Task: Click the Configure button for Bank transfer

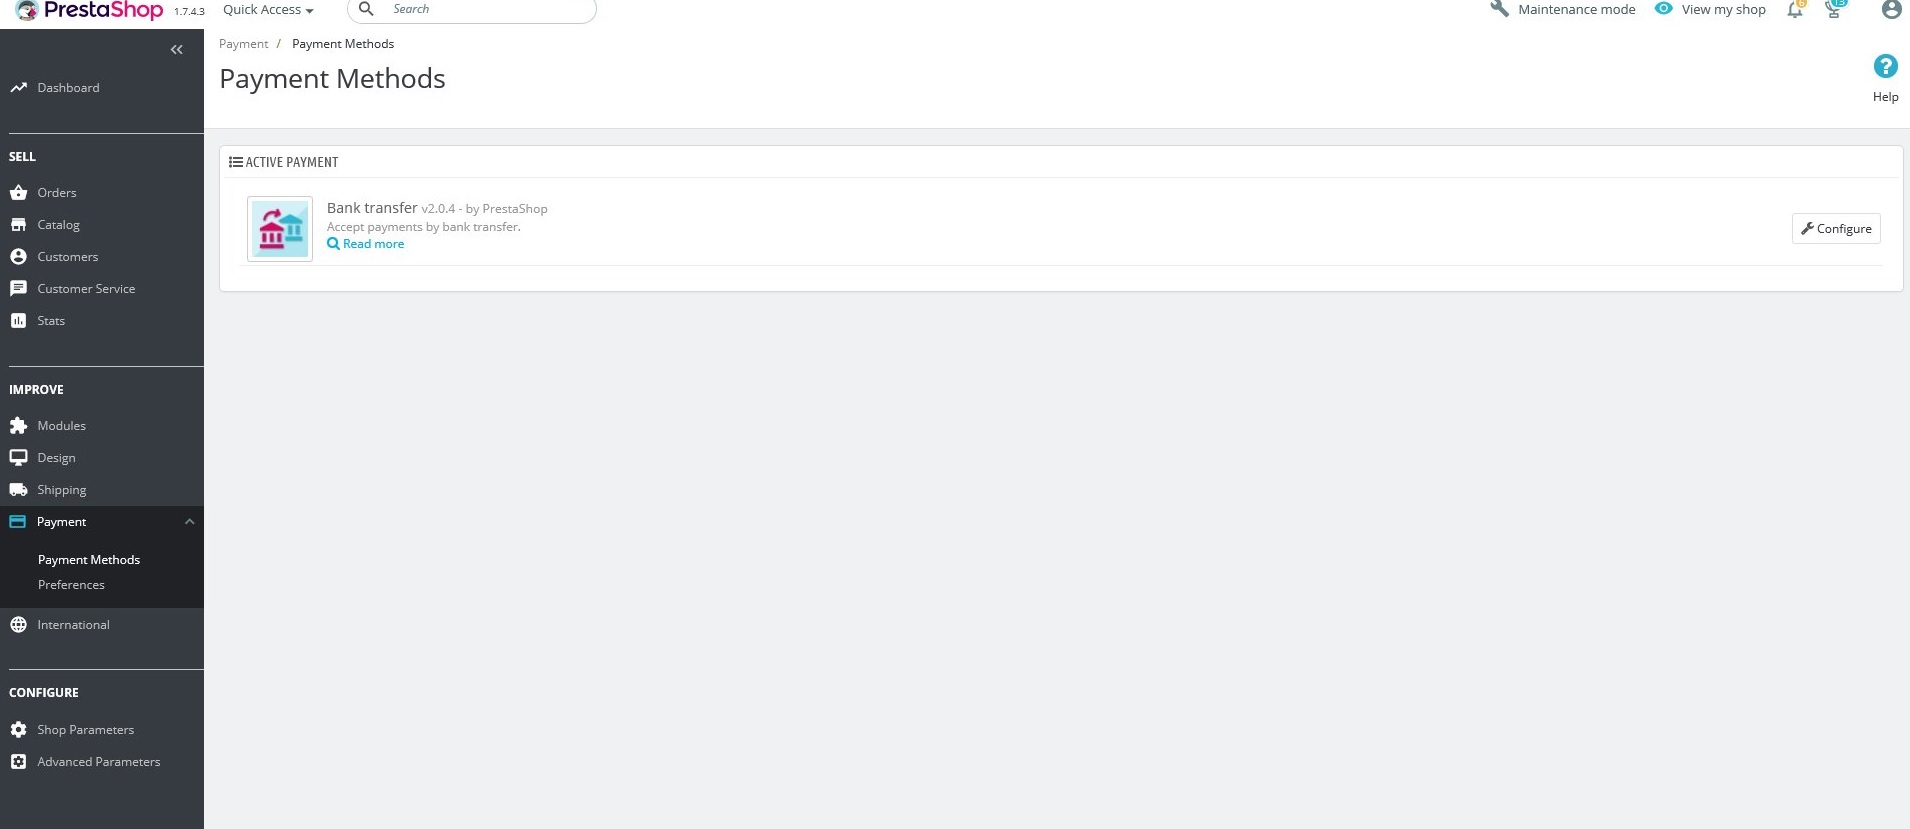Action: pos(1836,229)
